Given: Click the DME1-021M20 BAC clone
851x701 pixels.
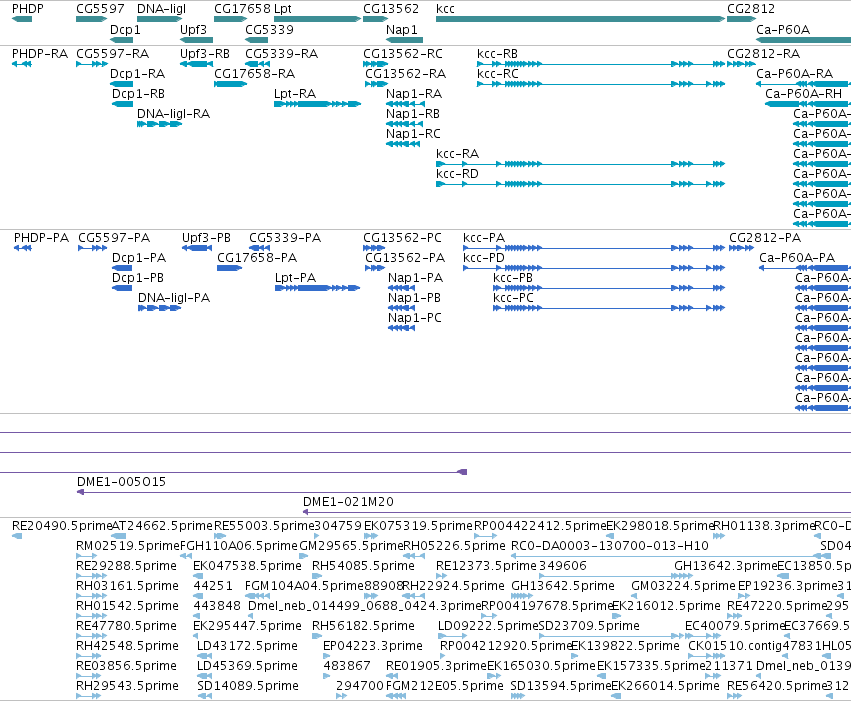Looking at the screenshot, I should (x=577, y=512).
